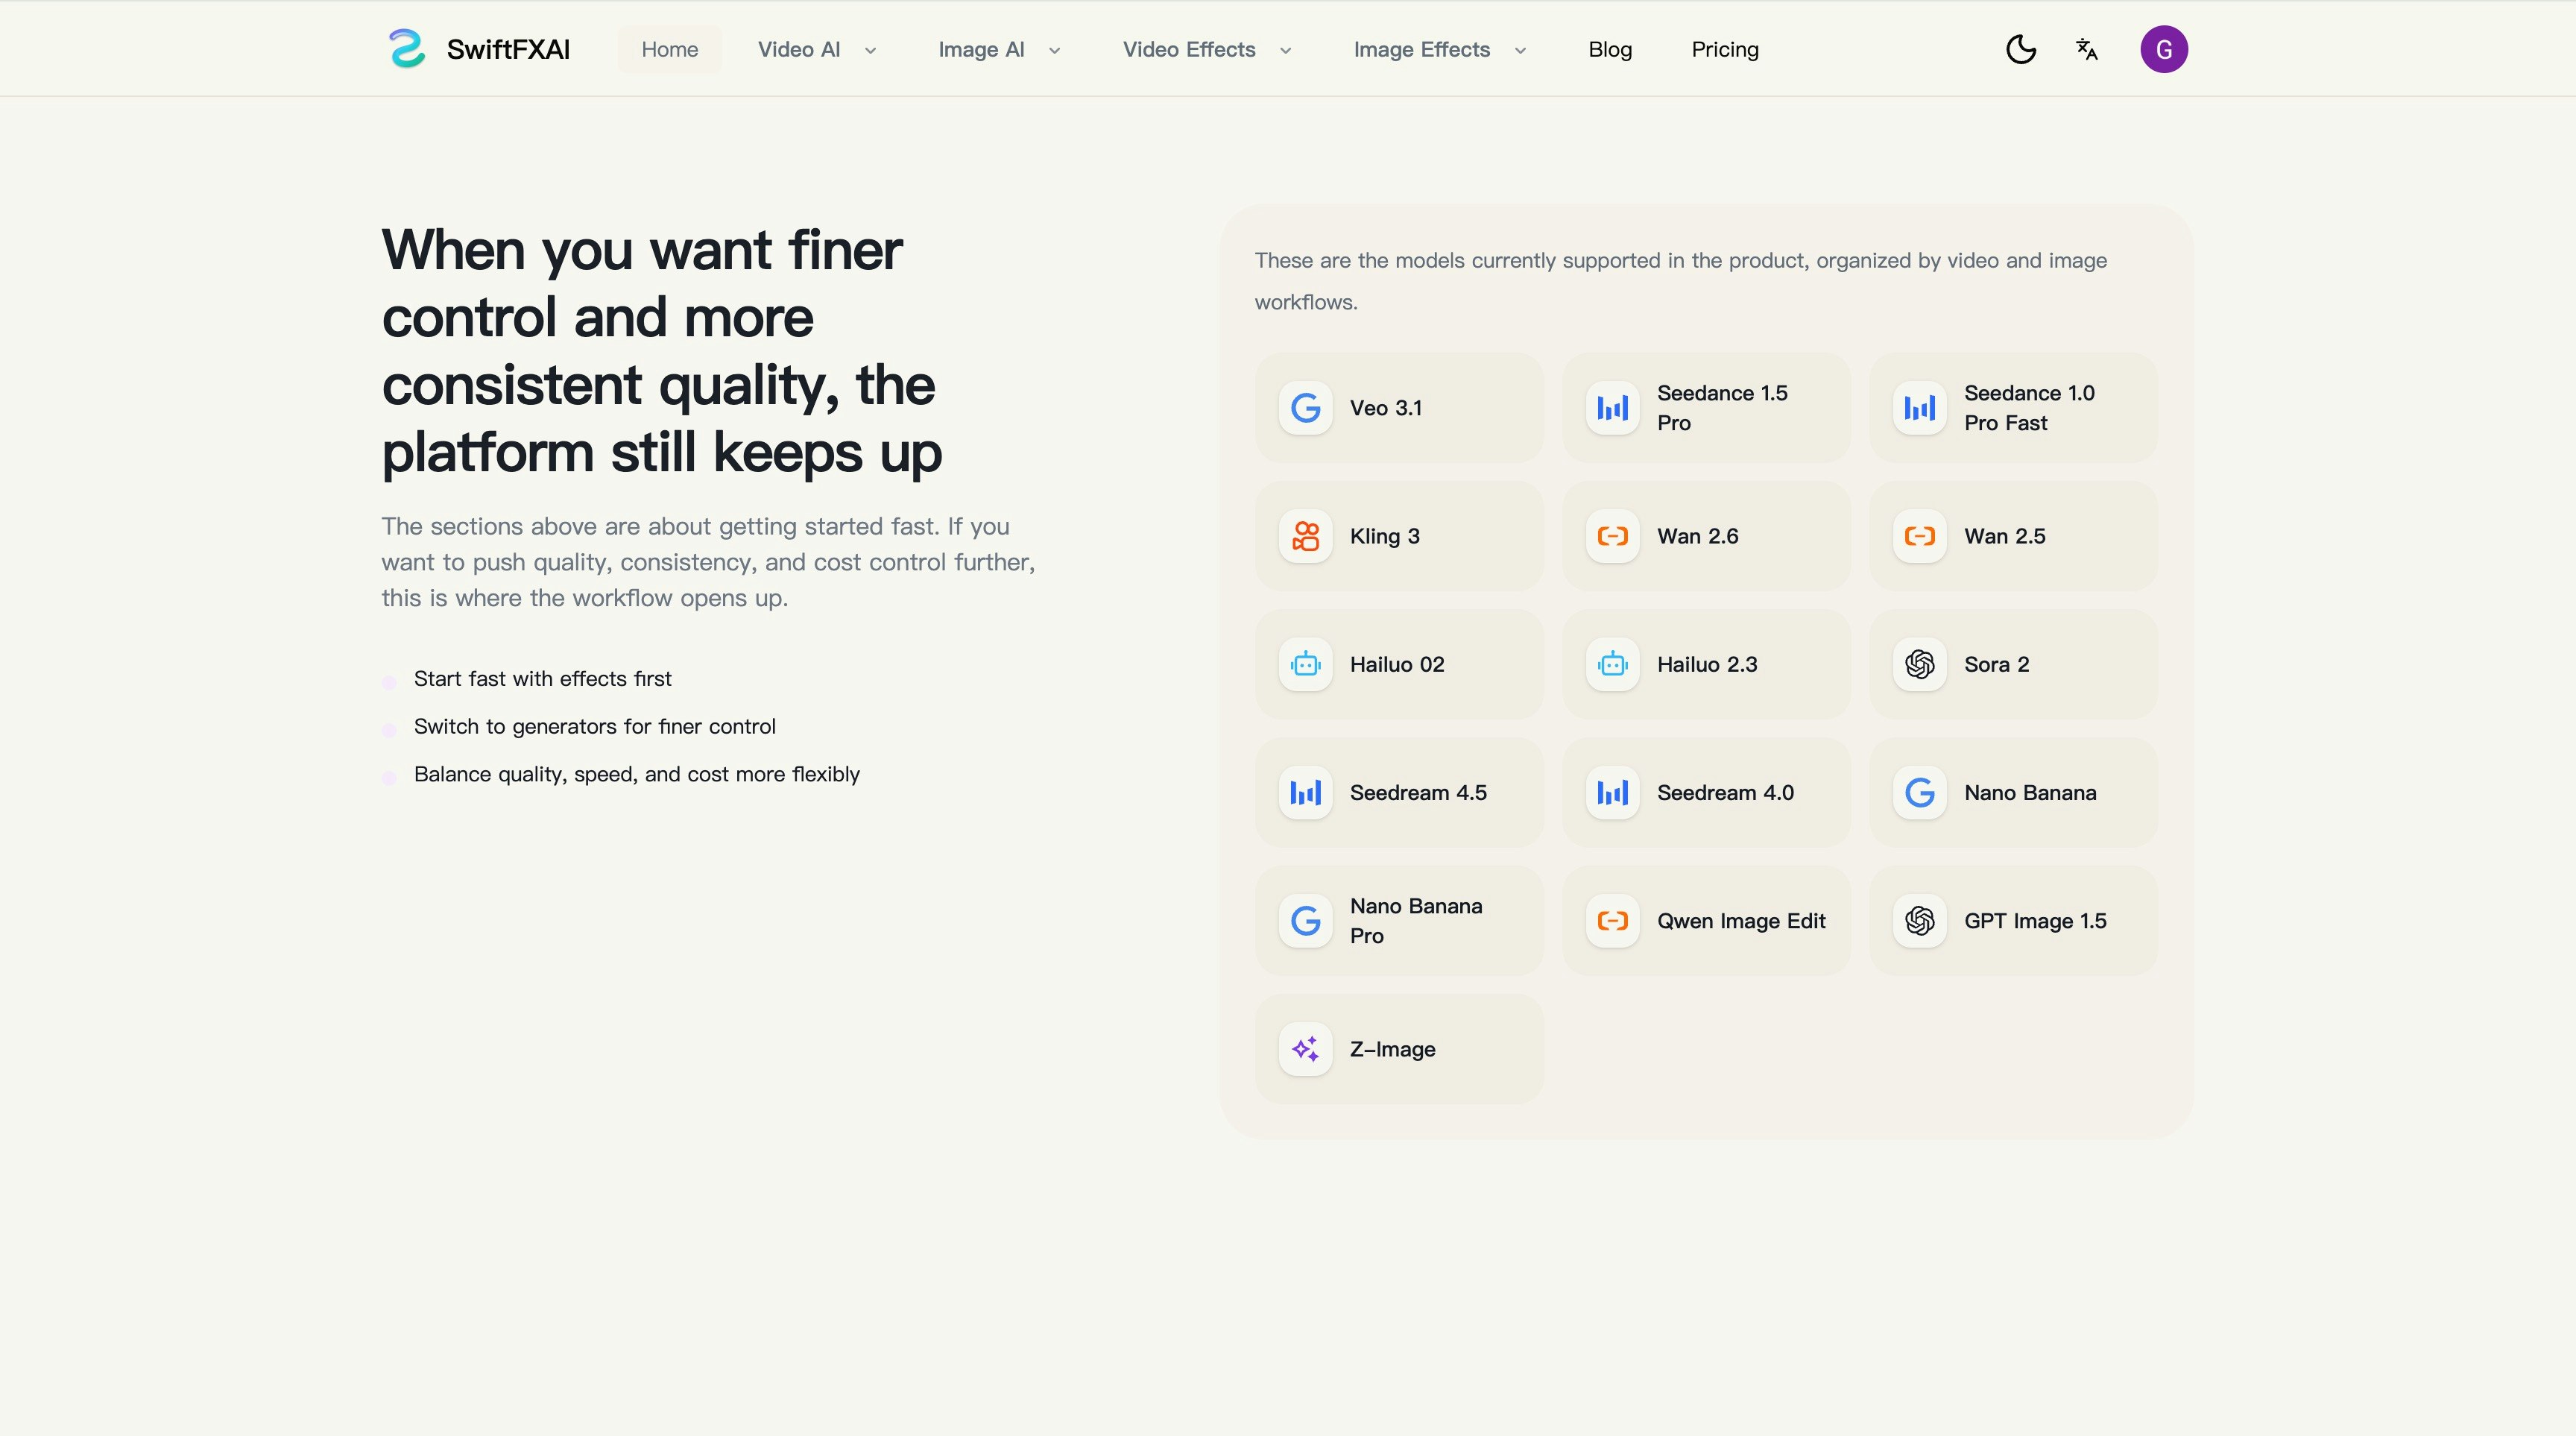2576x1436 pixels.
Task: Select the Wan 2.6 model icon
Action: coord(1612,536)
